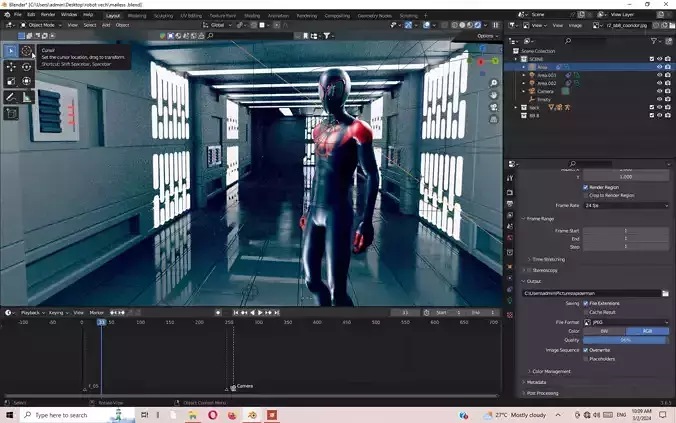This screenshot has height=423, width=676.
Task: Enable the Placeholders checkbox
Action: tap(585, 359)
